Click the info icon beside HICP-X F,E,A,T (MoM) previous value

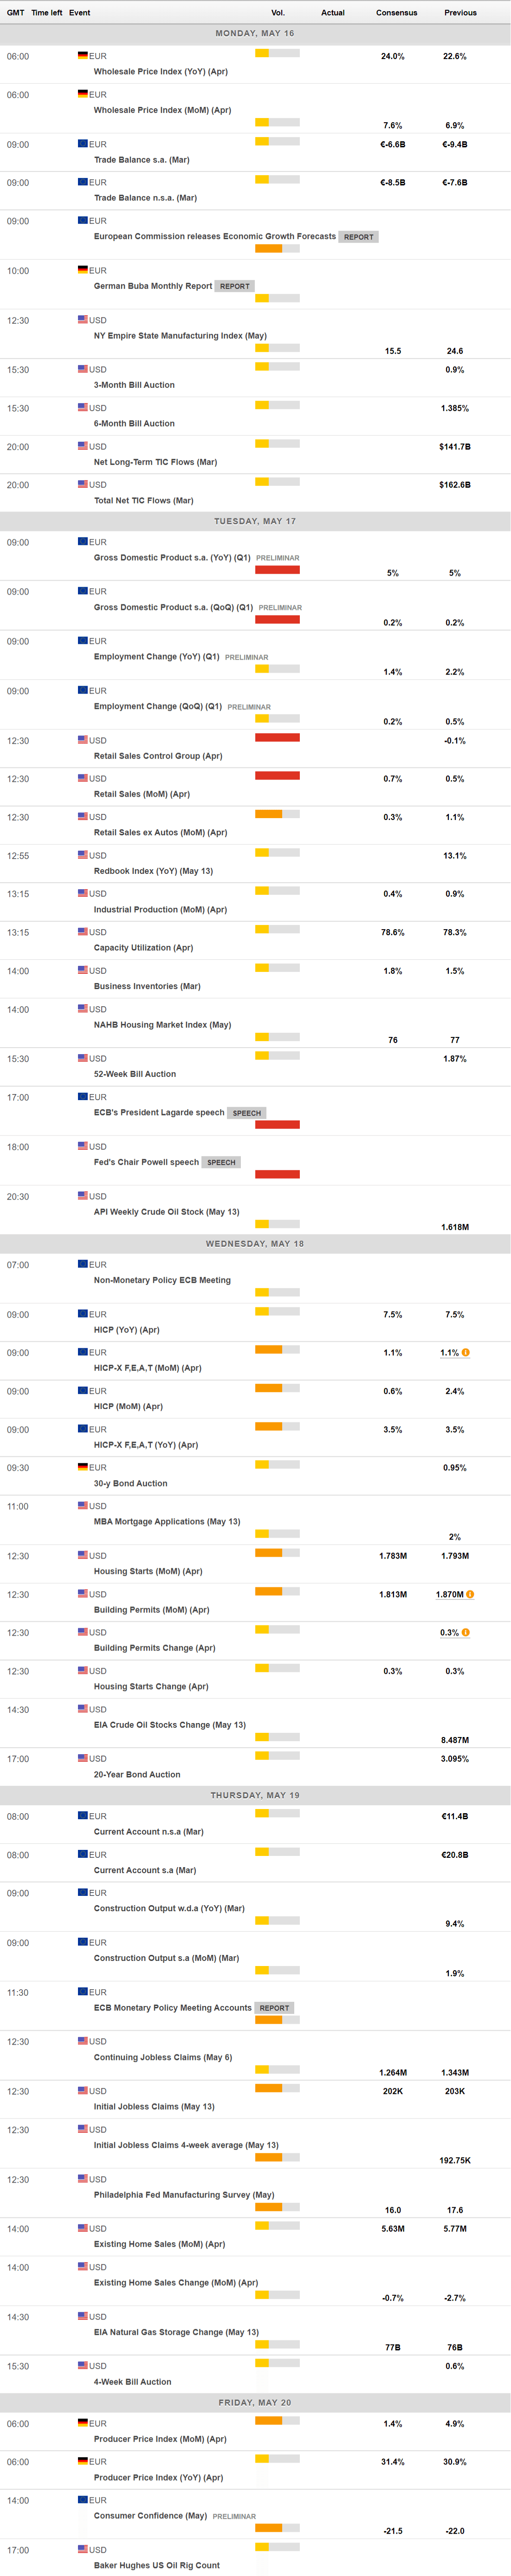(466, 1352)
